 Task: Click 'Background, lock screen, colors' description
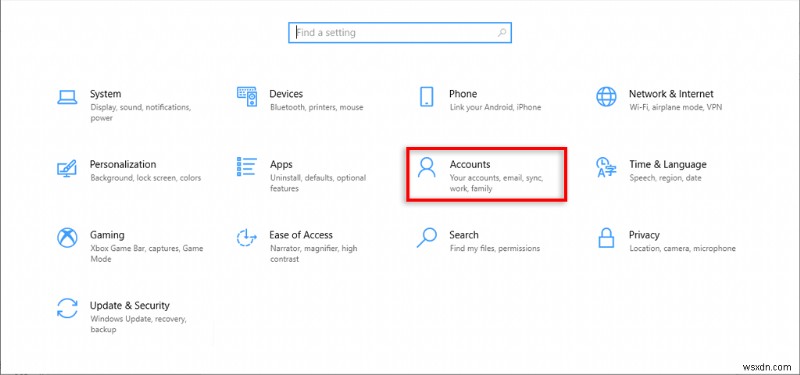pyautogui.click(x=146, y=178)
